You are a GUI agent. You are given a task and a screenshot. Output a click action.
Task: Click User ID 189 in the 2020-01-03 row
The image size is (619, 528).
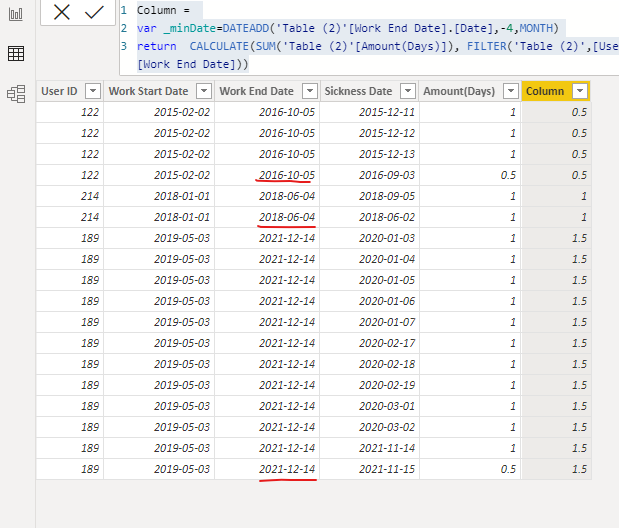tap(70, 238)
